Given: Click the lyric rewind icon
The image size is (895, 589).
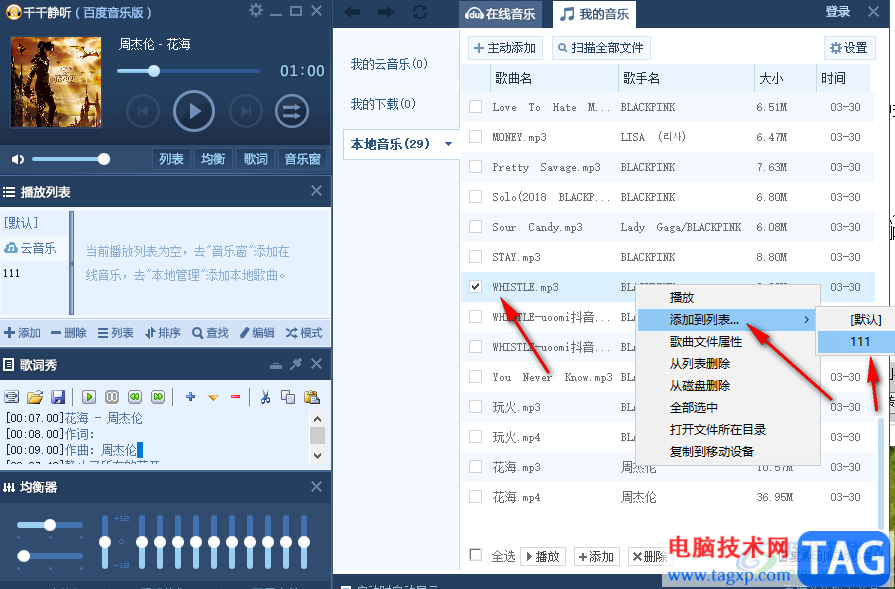Looking at the screenshot, I should [x=135, y=397].
